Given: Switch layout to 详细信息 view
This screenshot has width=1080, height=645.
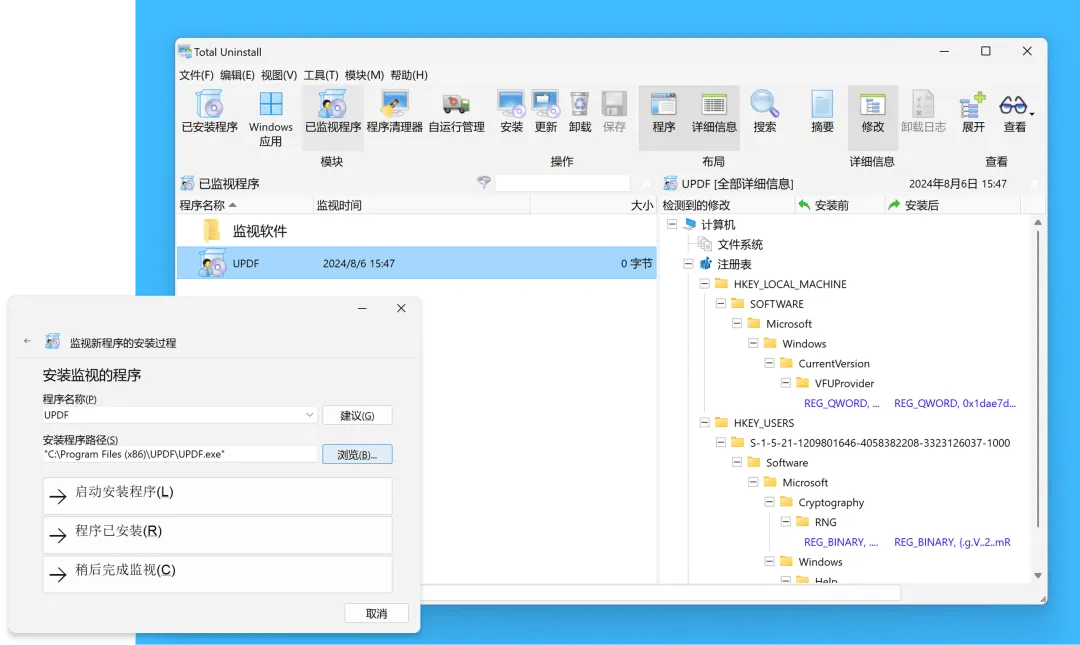Looking at the screenshot, I should (714, 112).
